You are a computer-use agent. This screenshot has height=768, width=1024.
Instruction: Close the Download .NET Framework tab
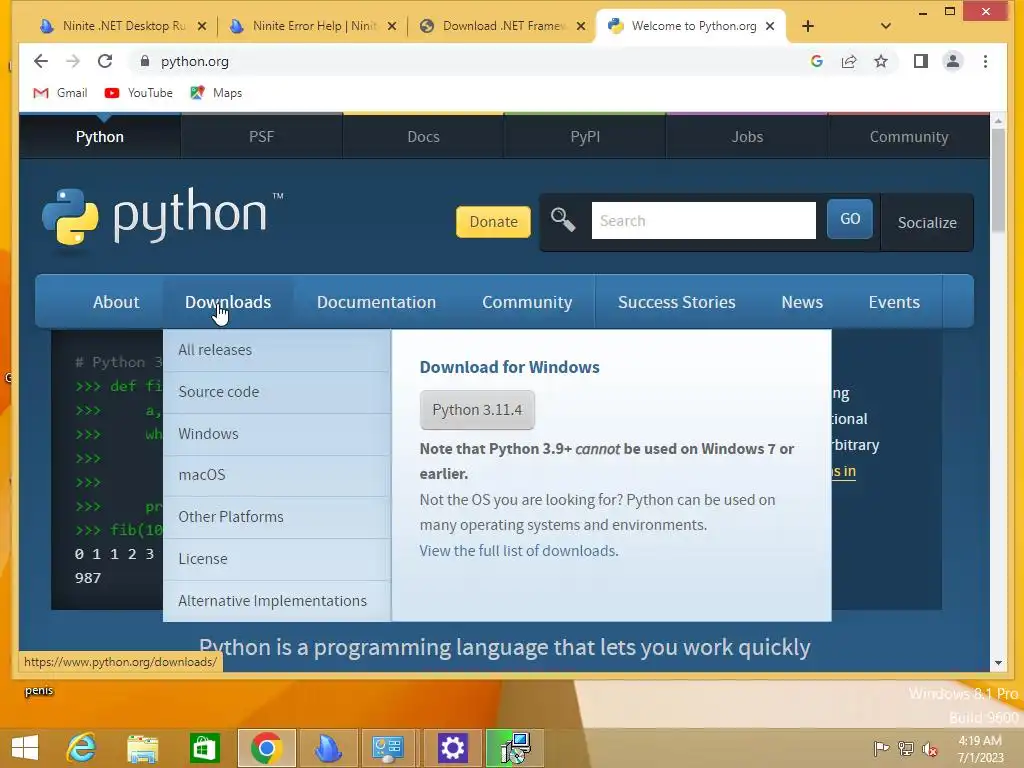coord(581,26)
